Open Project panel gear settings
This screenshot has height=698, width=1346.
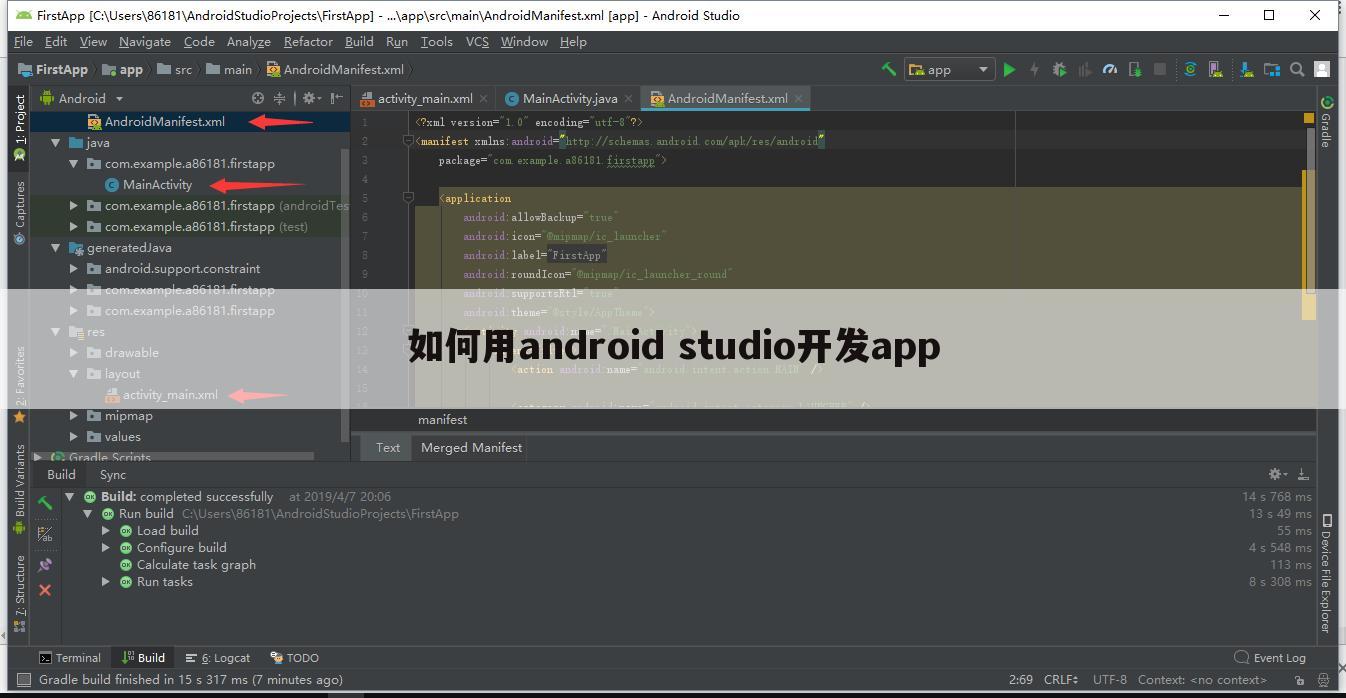[311, 98]
